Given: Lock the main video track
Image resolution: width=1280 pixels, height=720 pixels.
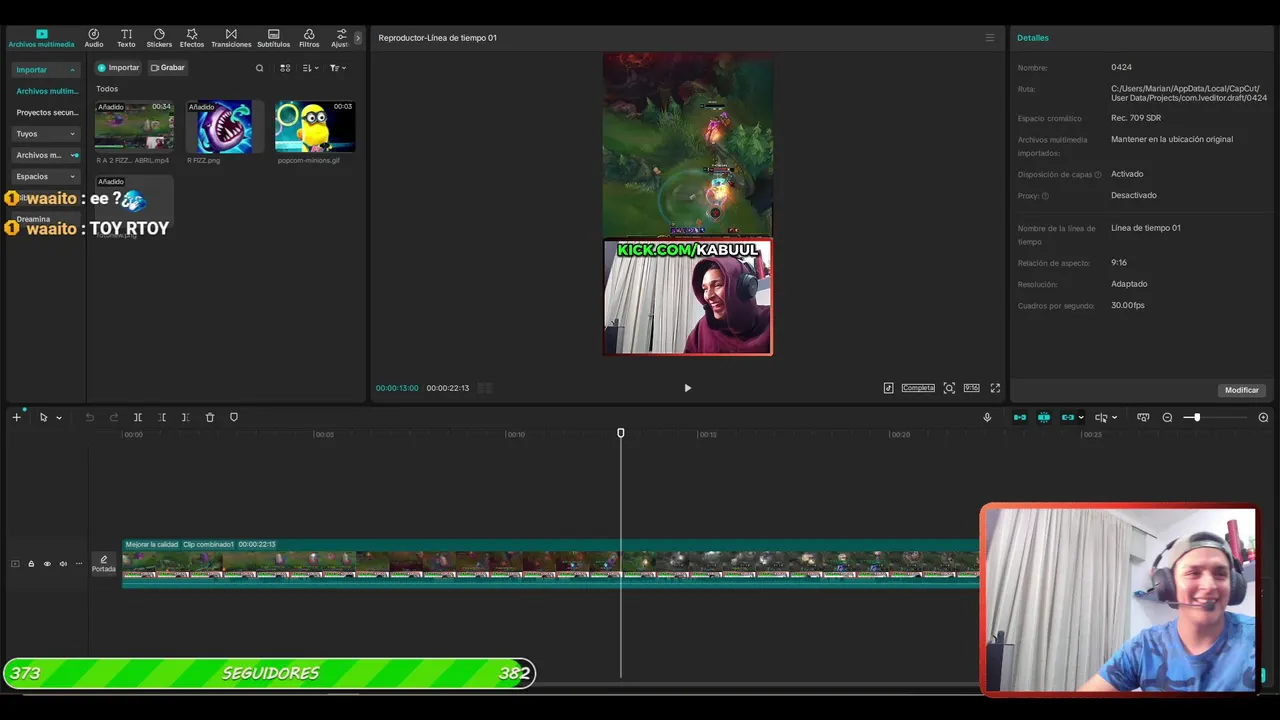Looking at the screenshot, I should [x=31, y=564].
